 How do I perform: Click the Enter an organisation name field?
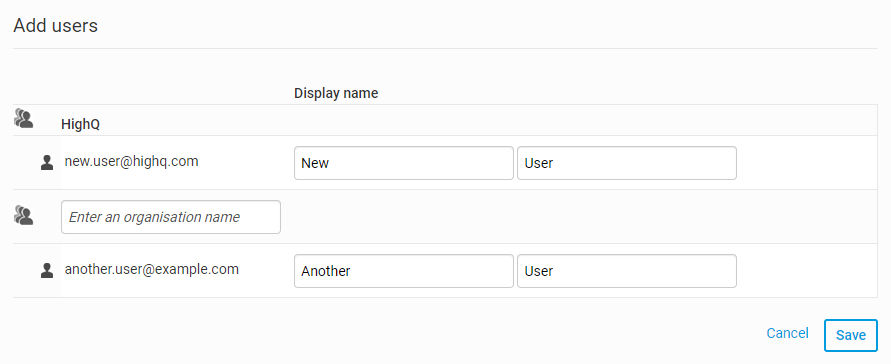click(171, 217)
